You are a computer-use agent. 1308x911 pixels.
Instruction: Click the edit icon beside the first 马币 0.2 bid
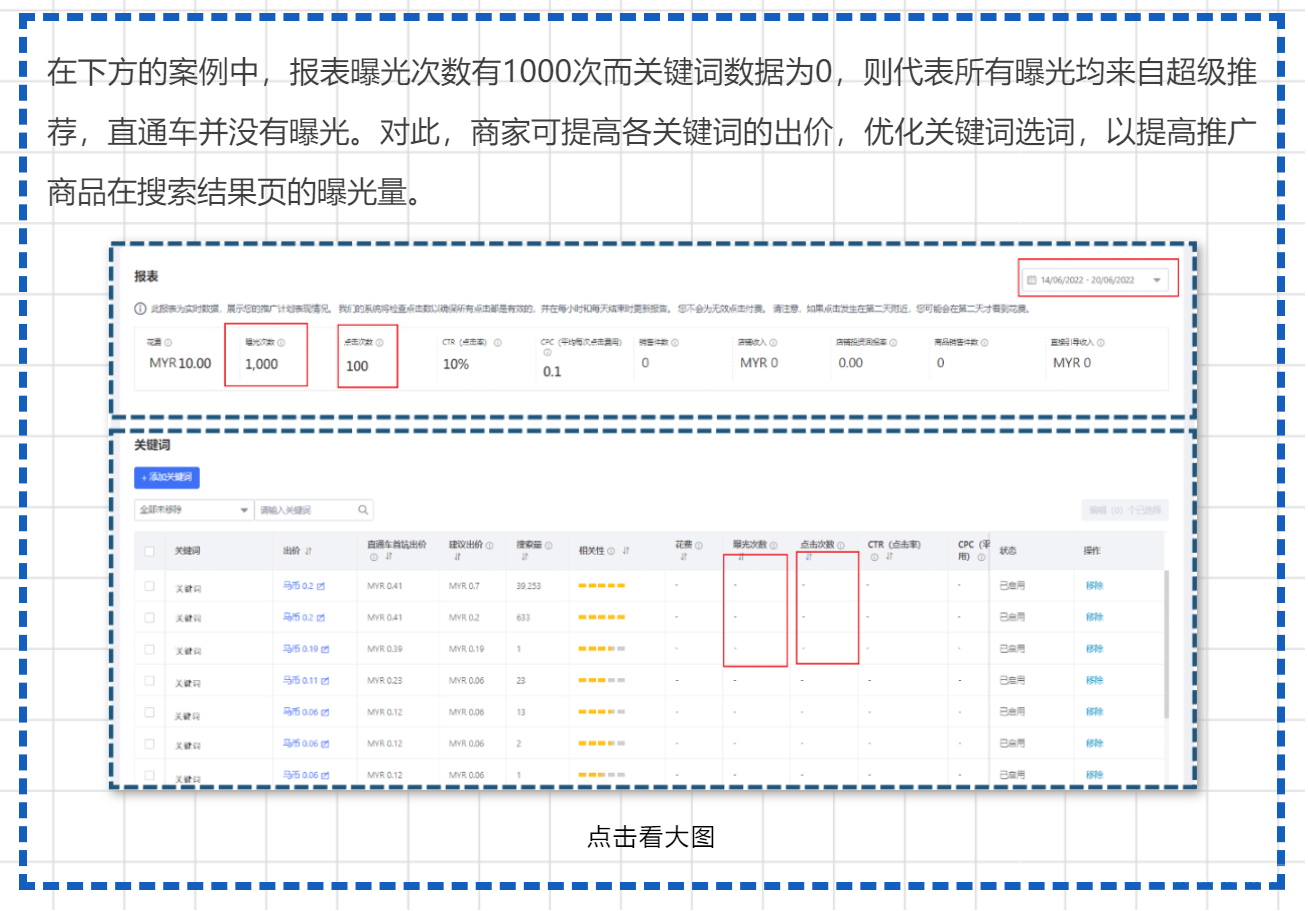click(320, 586)
